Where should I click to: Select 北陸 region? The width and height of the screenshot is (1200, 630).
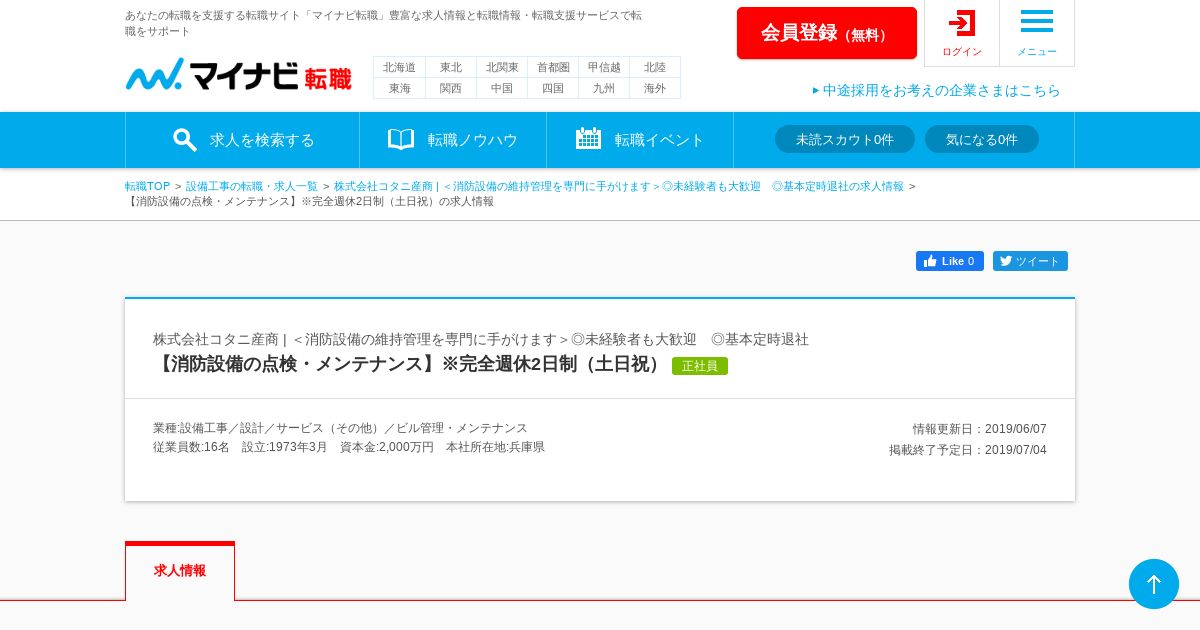[x=655, y=67]
